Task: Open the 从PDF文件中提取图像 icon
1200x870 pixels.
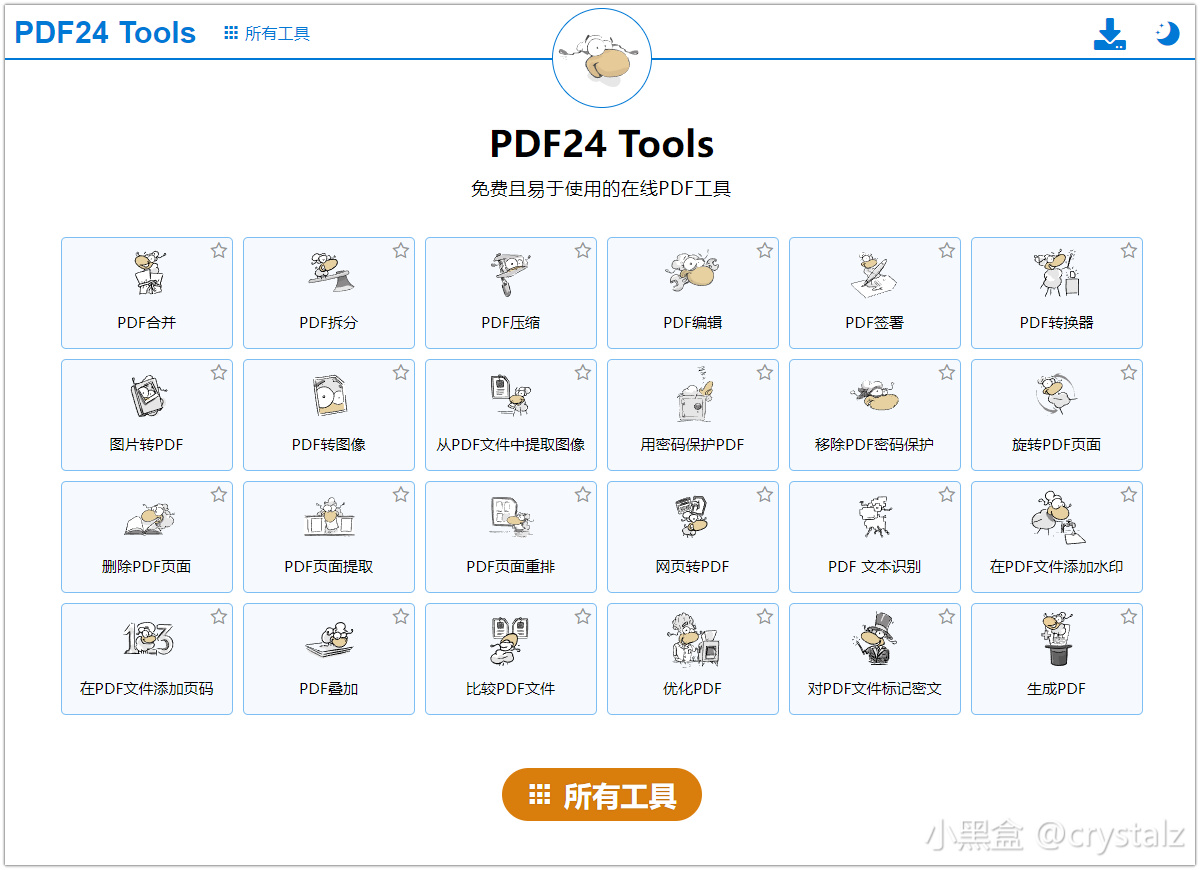Action: 511,396
